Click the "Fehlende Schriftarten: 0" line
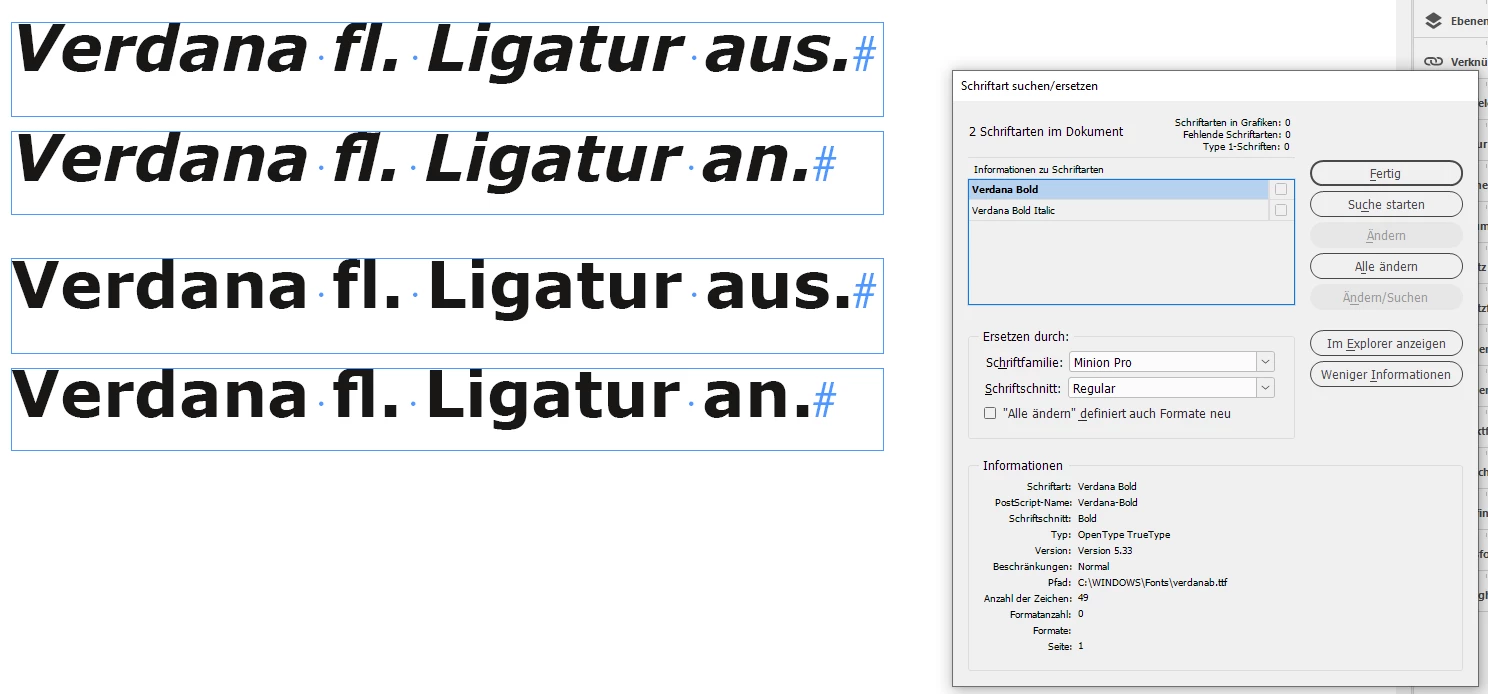 (1236, 134)
